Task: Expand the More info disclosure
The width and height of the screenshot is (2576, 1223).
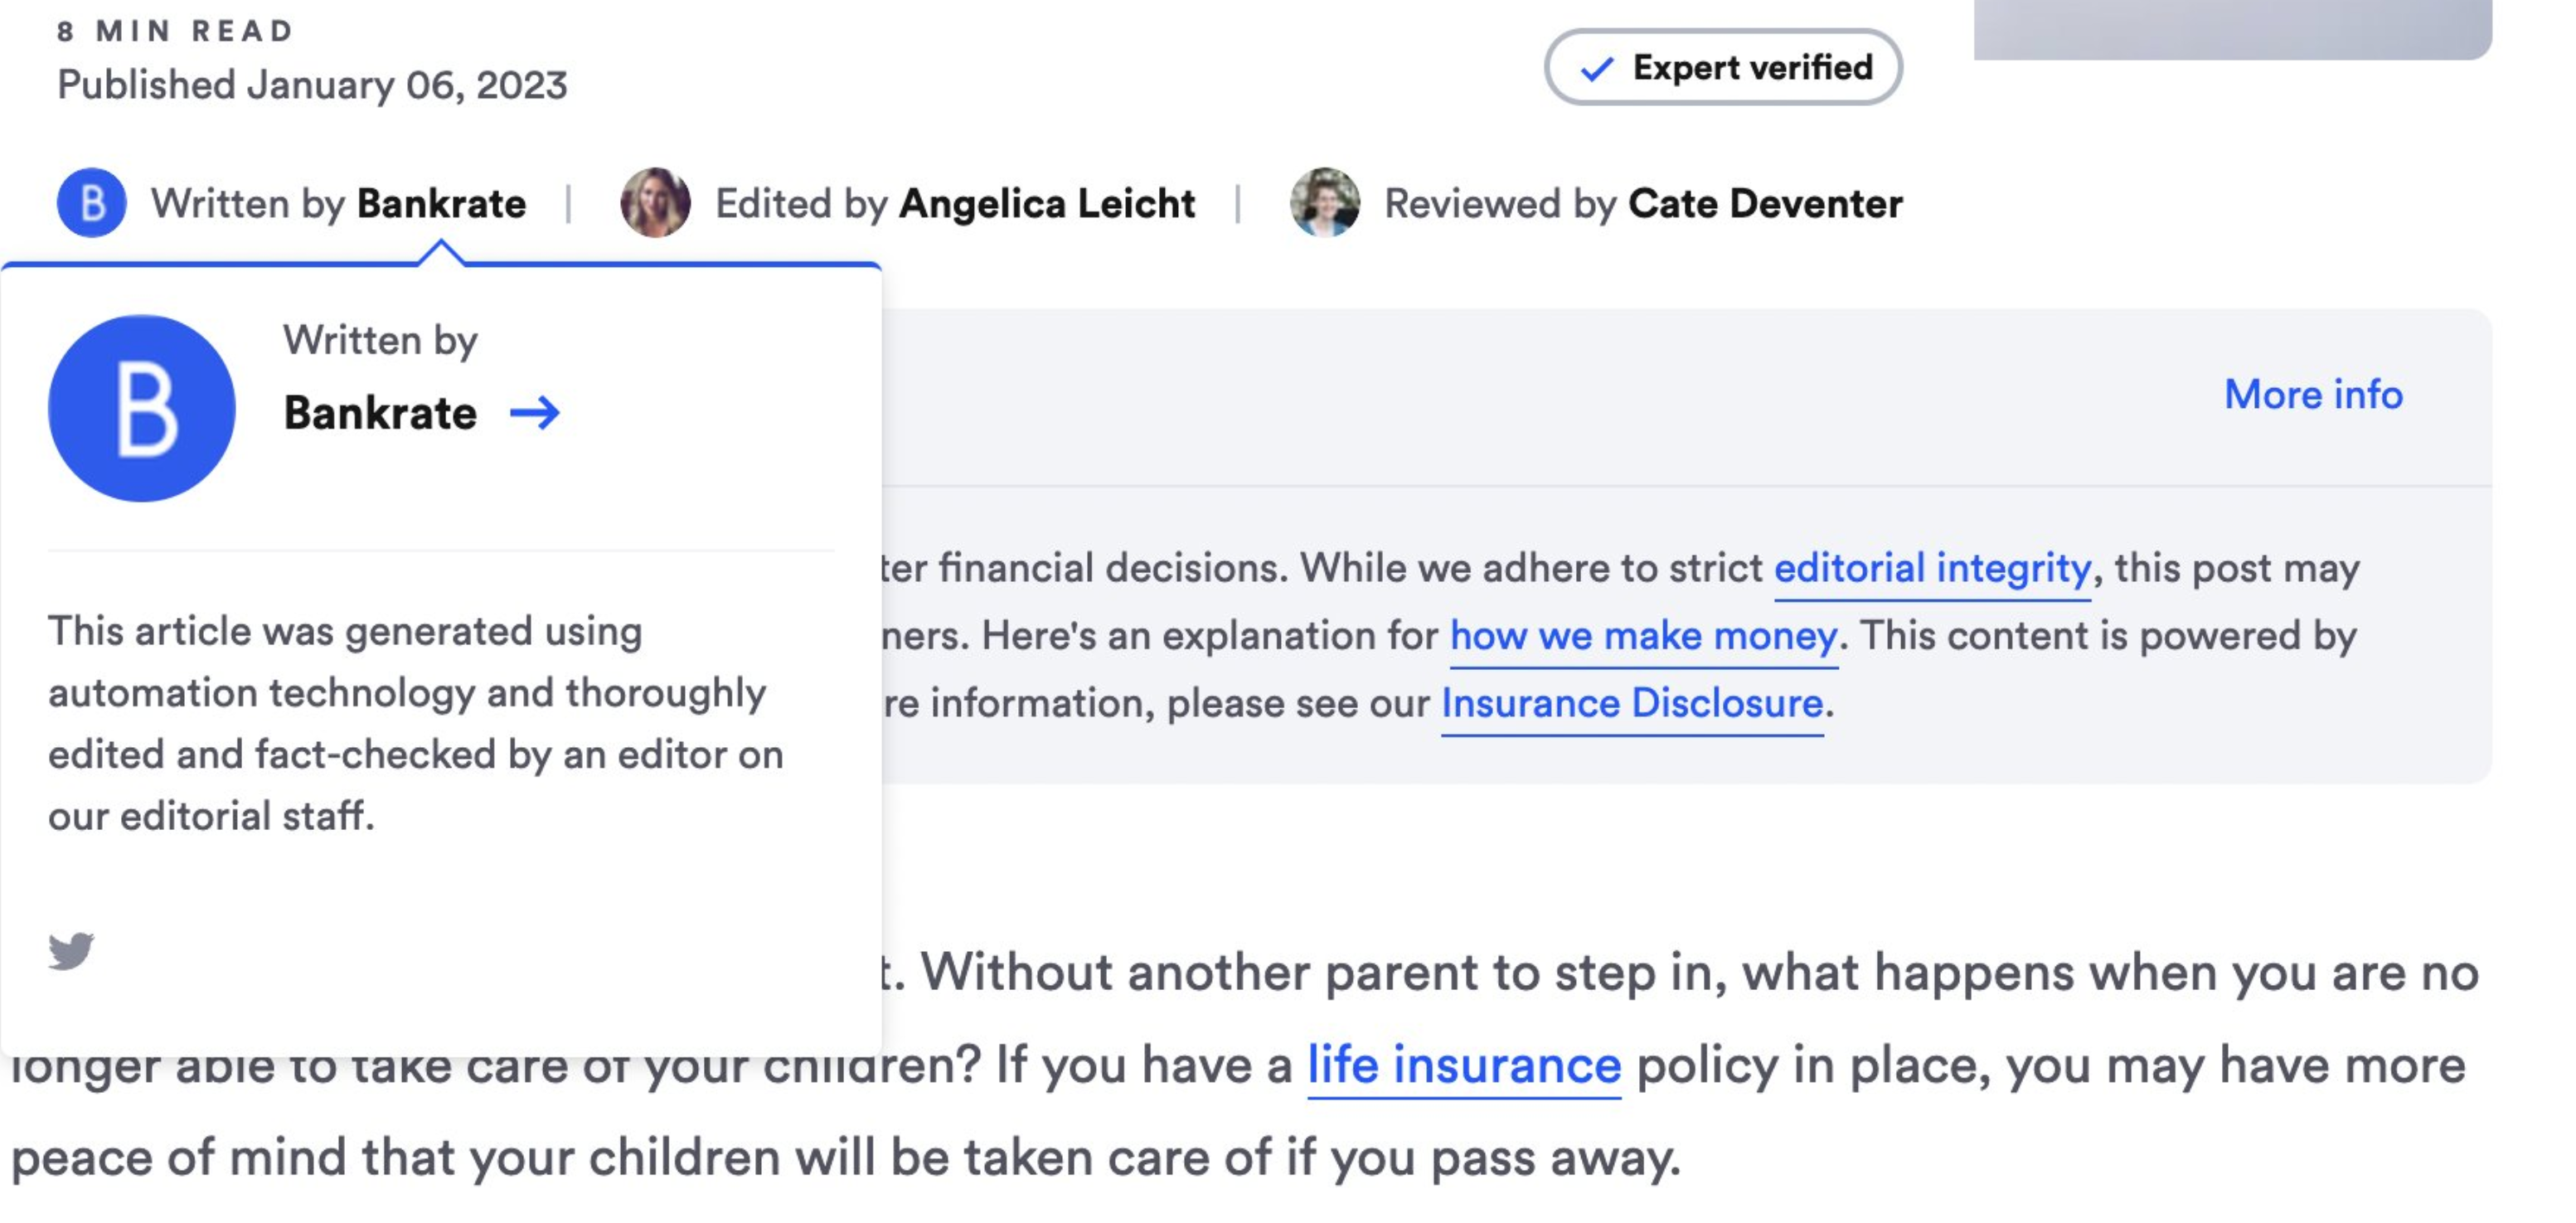Action: (x=2312, y=394)
